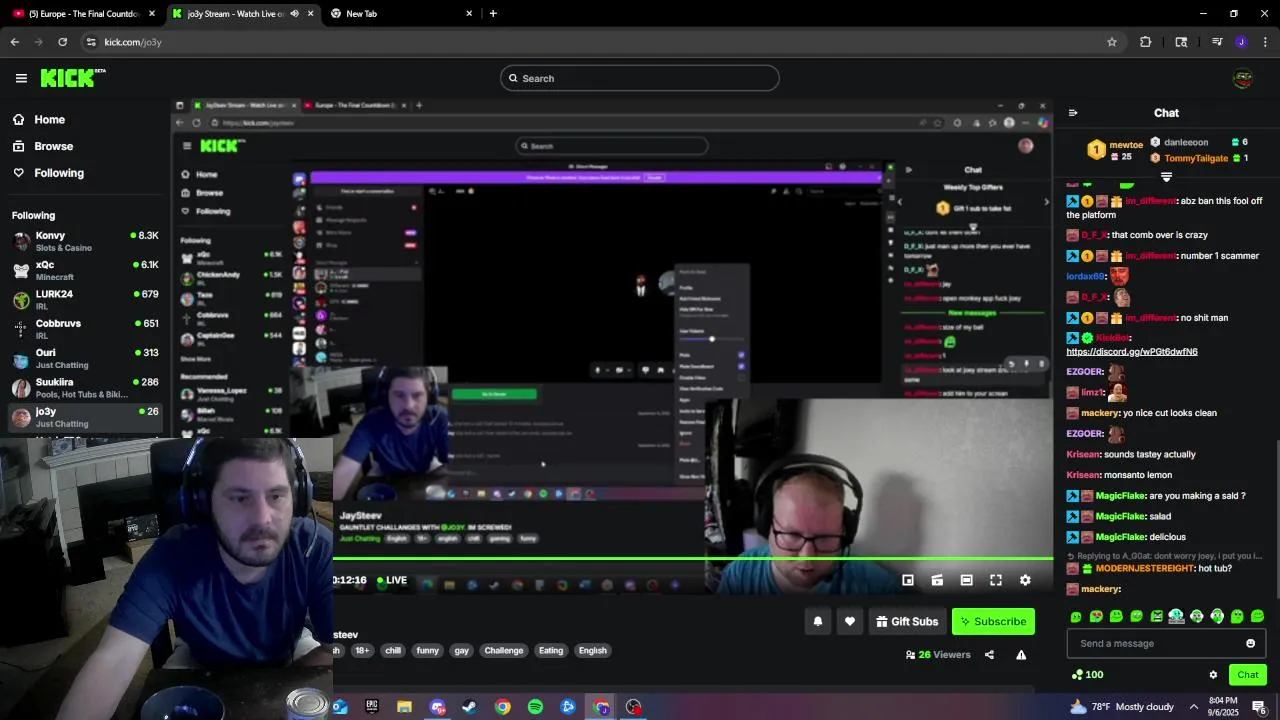The height and width of the screenshot is (720, 1280).
Task: Click the Gift Subs button
Action: (907, 621)
